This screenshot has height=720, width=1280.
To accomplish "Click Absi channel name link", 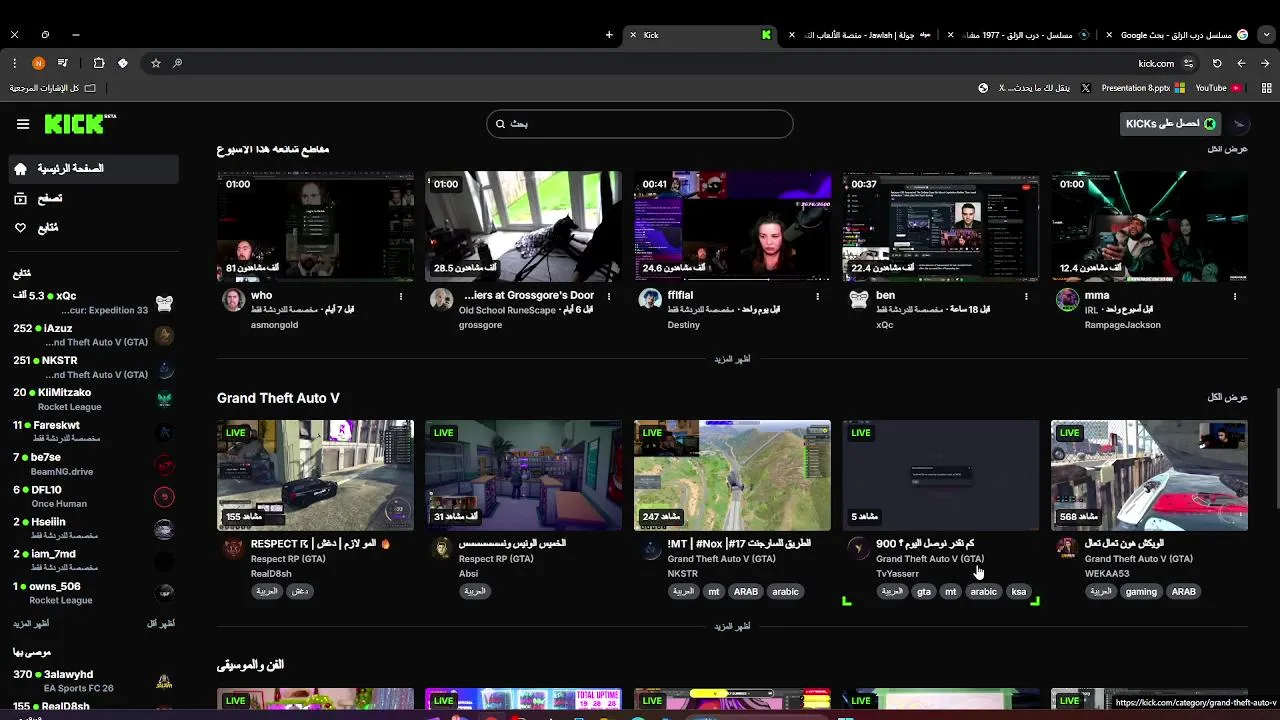I will coord(468,574).
